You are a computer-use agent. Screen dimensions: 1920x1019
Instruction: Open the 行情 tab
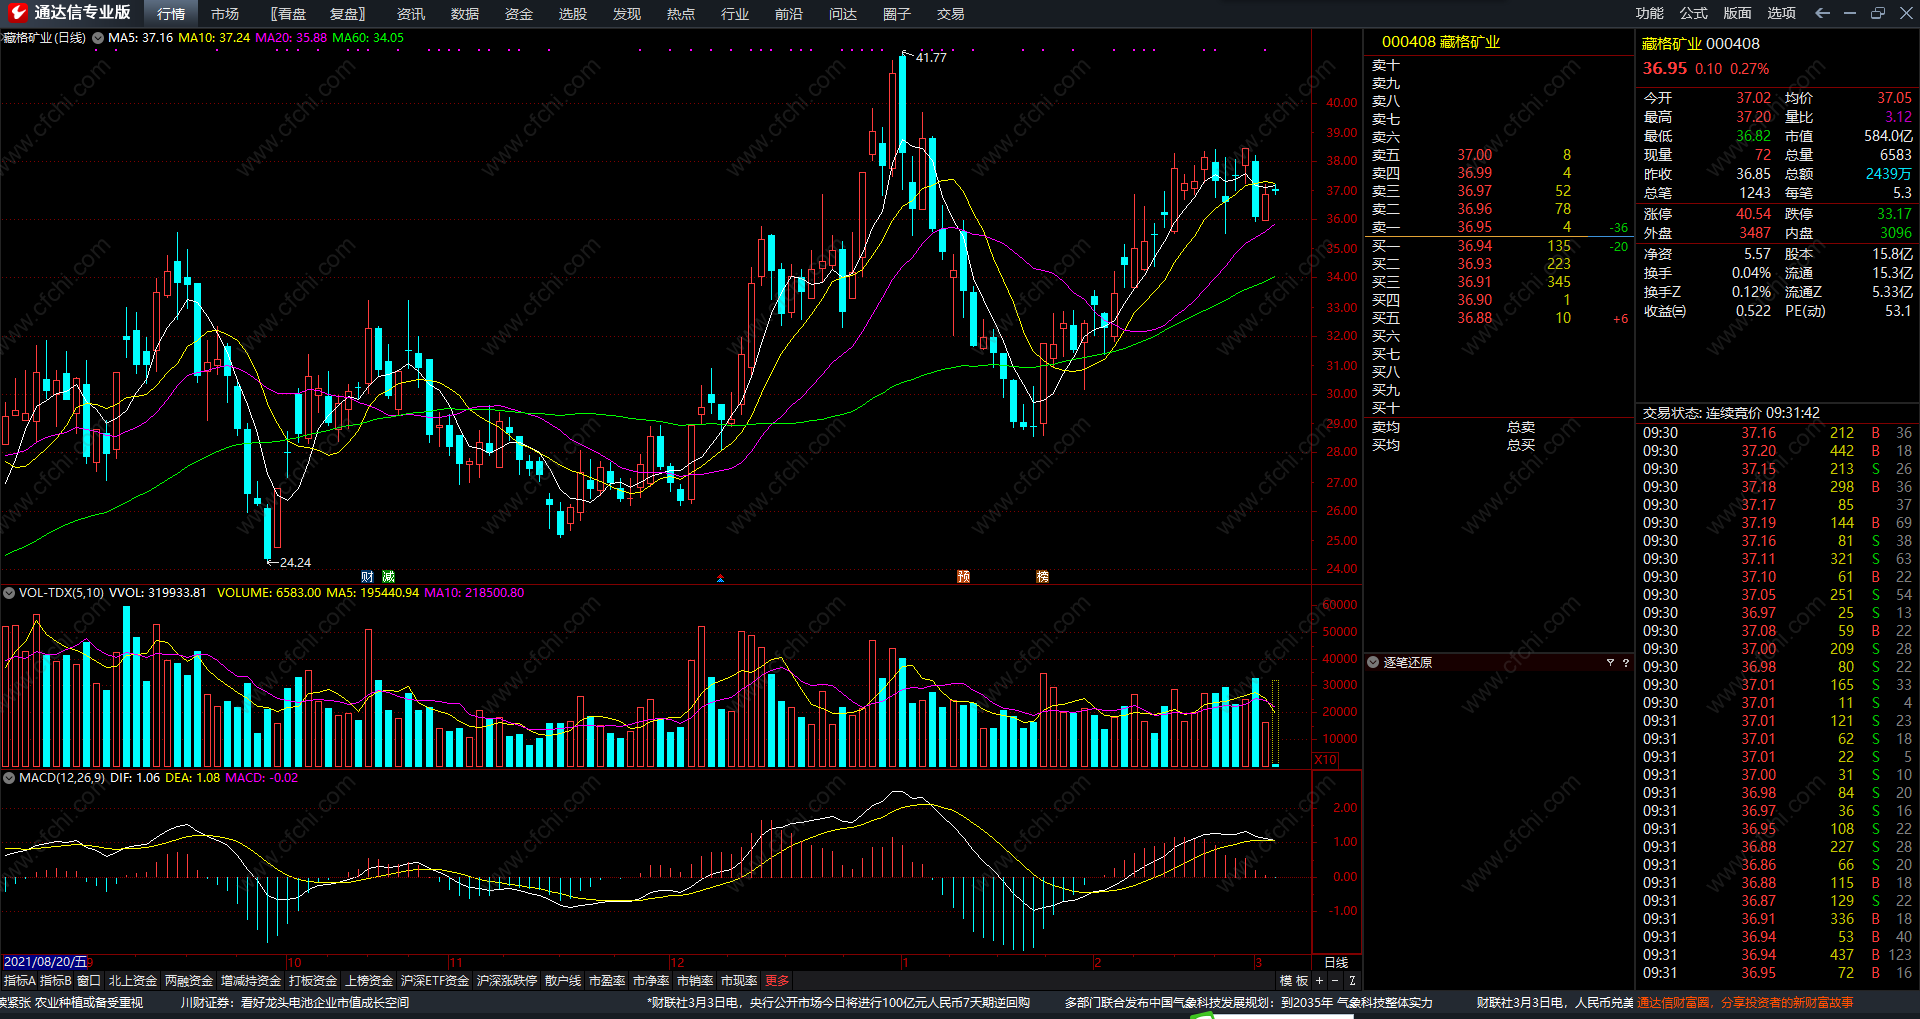pyautogui.click(x=171, y=14)
